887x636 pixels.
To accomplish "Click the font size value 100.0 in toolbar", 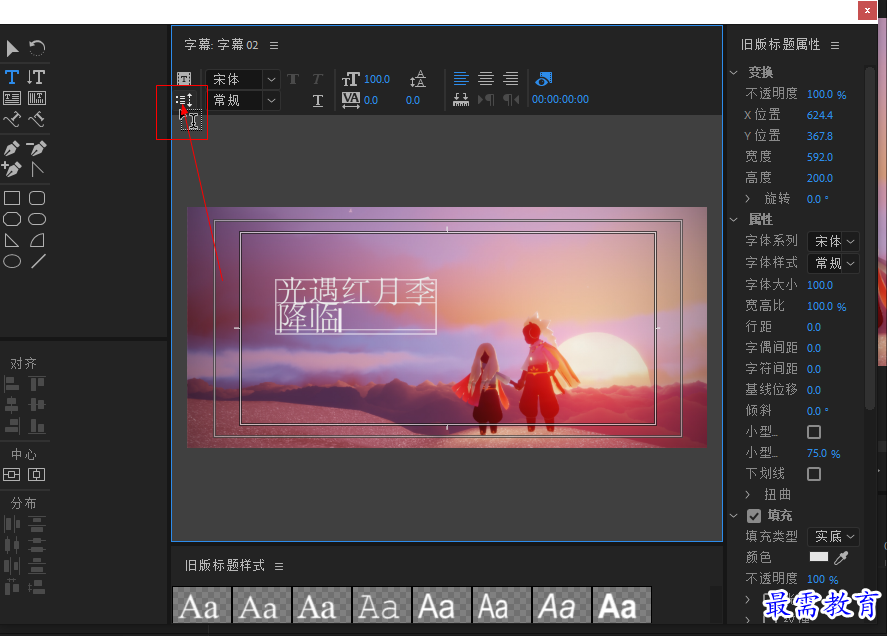I will (377, 79).
